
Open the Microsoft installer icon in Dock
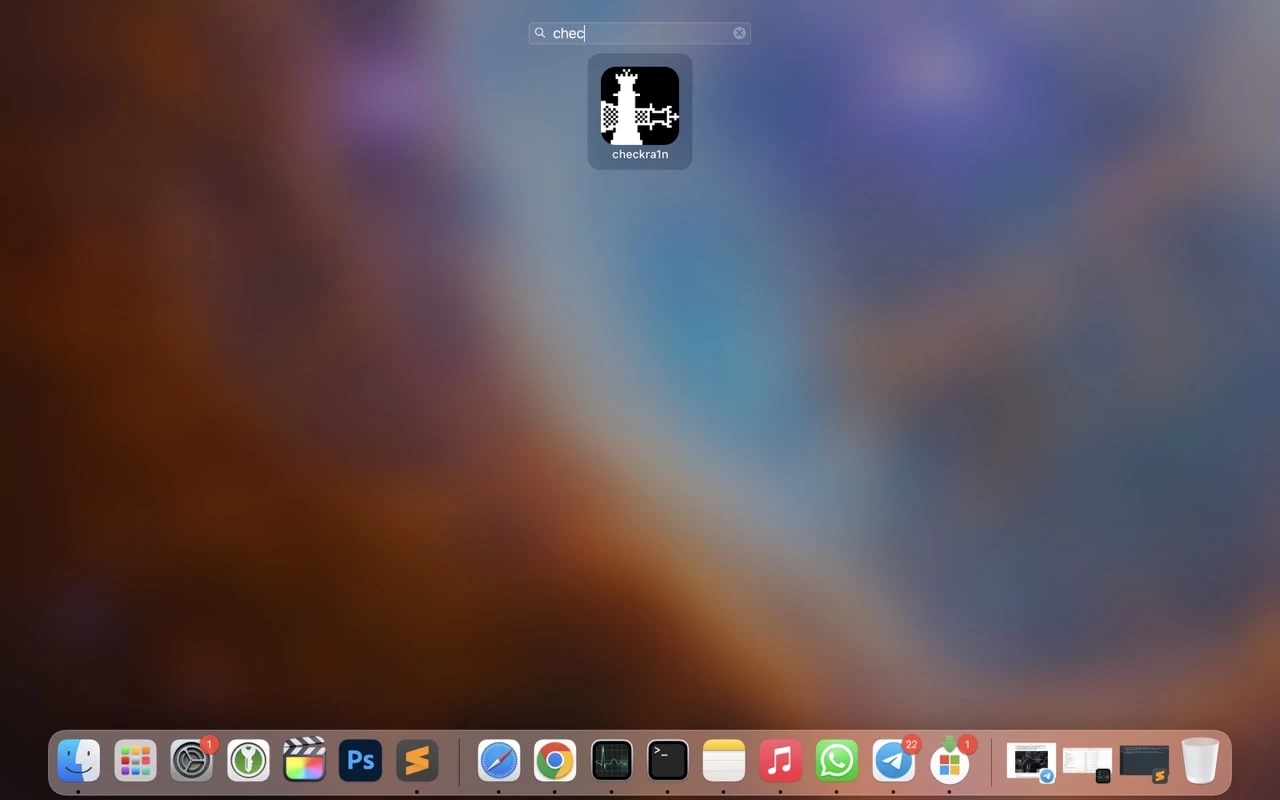point(950,761)
